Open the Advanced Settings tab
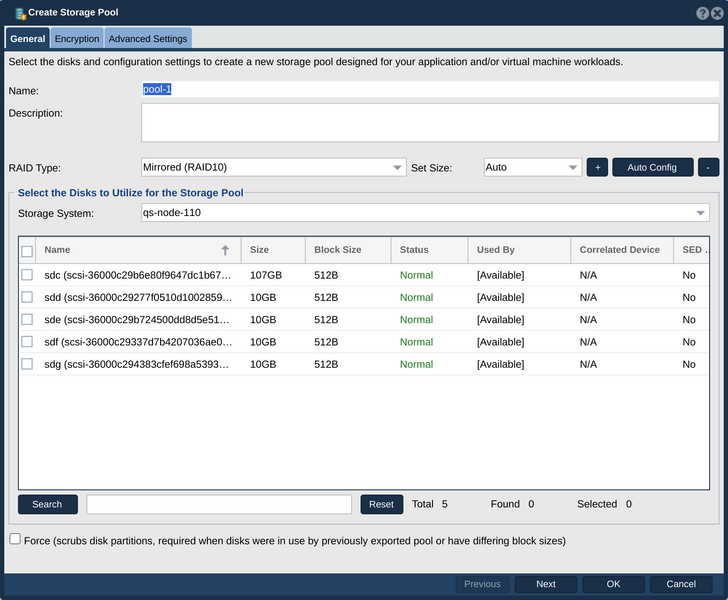 (148, 39)
